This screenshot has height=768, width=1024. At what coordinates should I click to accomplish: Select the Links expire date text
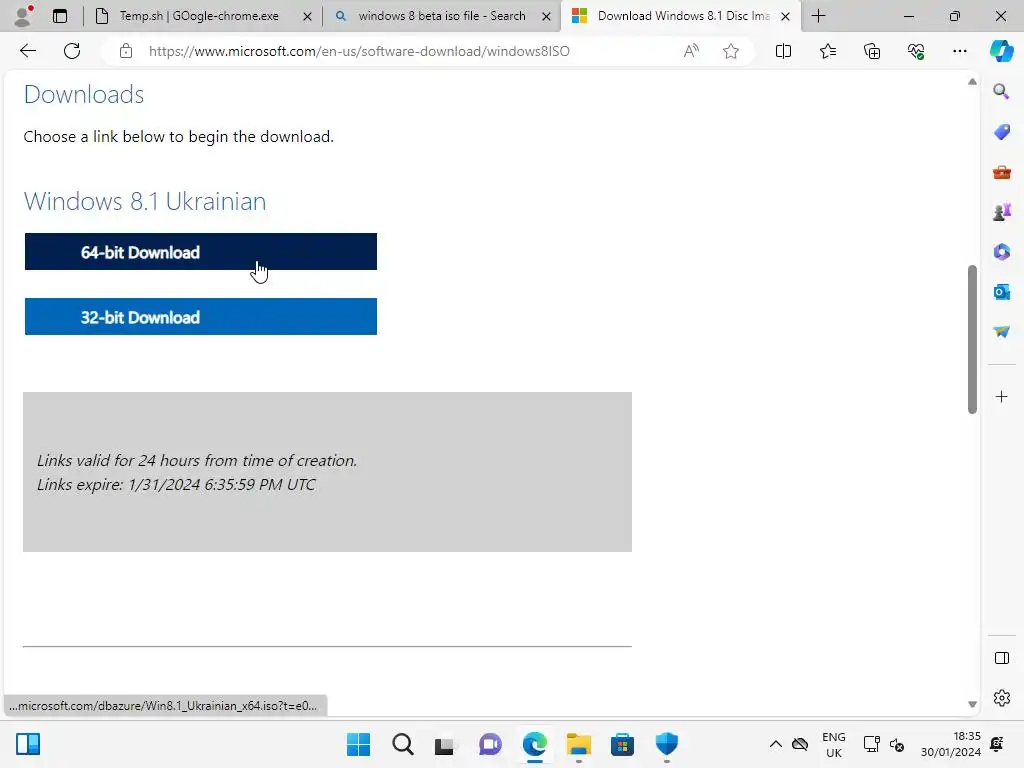click(x=176, y=485)
